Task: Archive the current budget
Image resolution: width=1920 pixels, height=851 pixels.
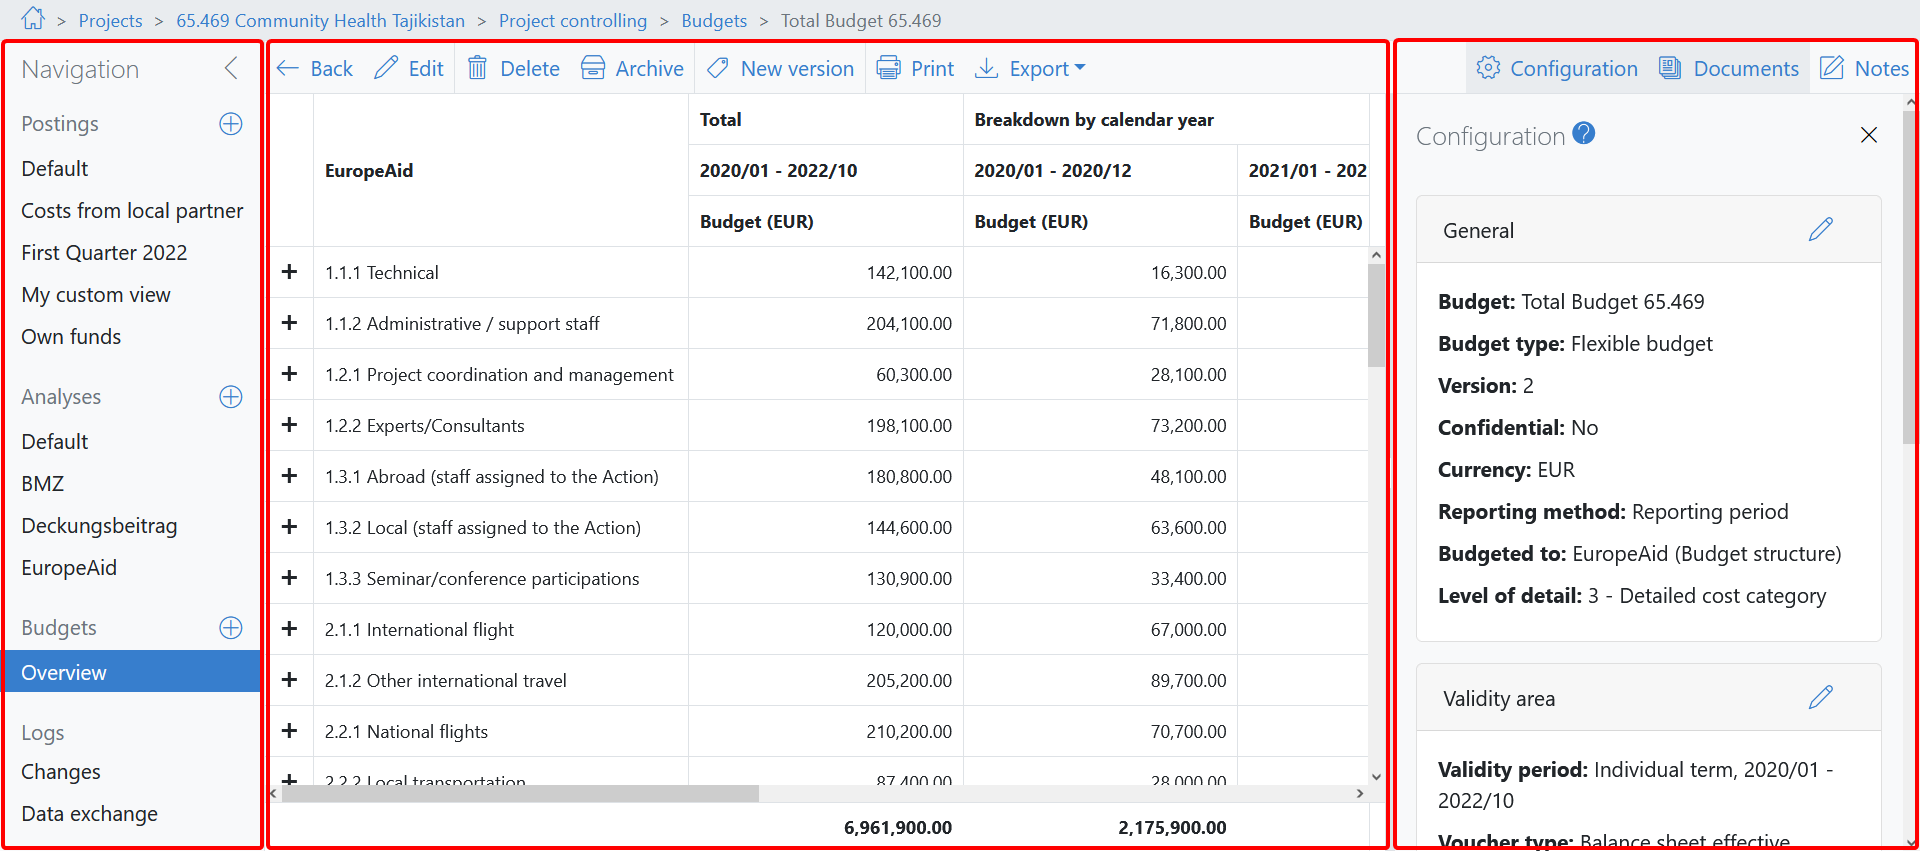Action: tap(632, 68)
